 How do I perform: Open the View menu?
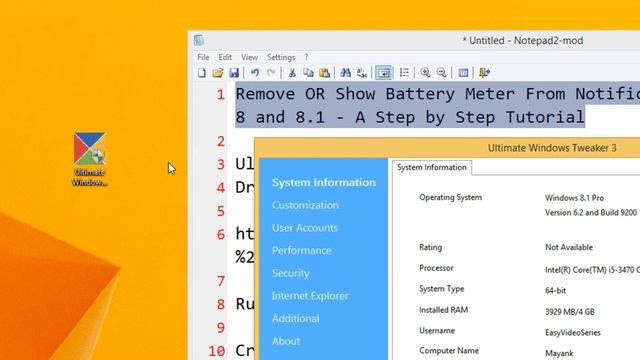tap(249, 57)
